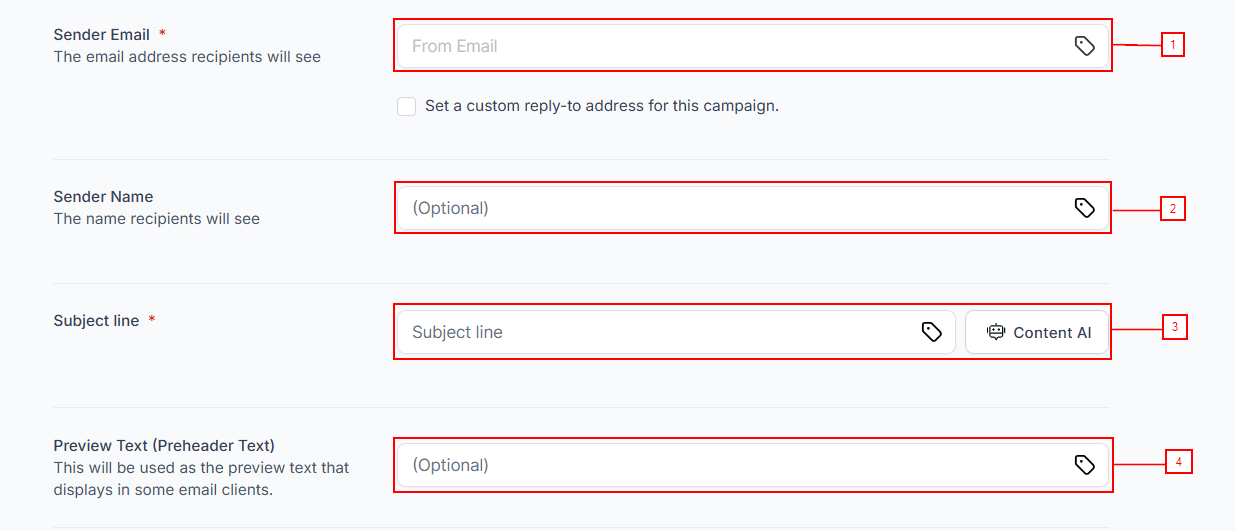This screenshot has width=1235, height=531.
Task: Click the "Preview Text (Preheader Text)" label
Action: 164,446
